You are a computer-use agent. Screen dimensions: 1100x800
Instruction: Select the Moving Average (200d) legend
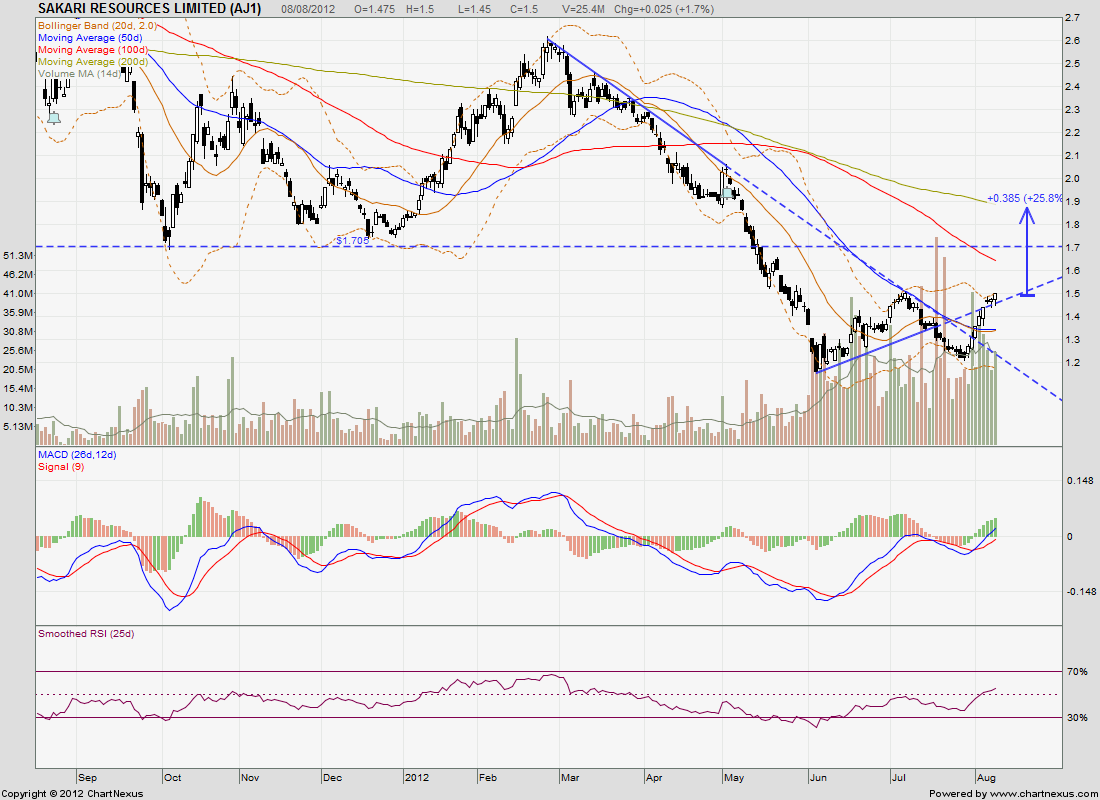pyautogui.click(x=93, y=62)
